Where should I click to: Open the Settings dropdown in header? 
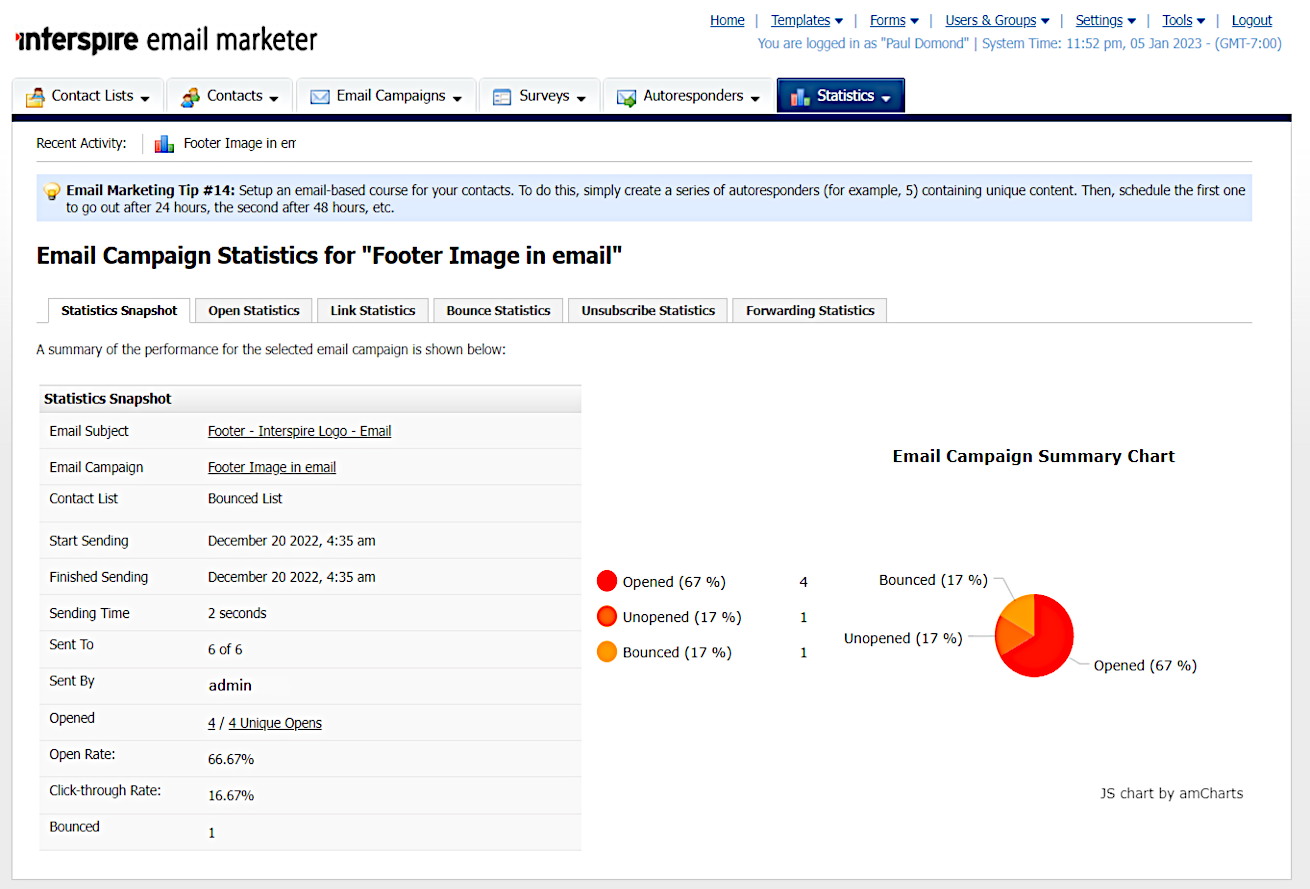(1105, 20)
